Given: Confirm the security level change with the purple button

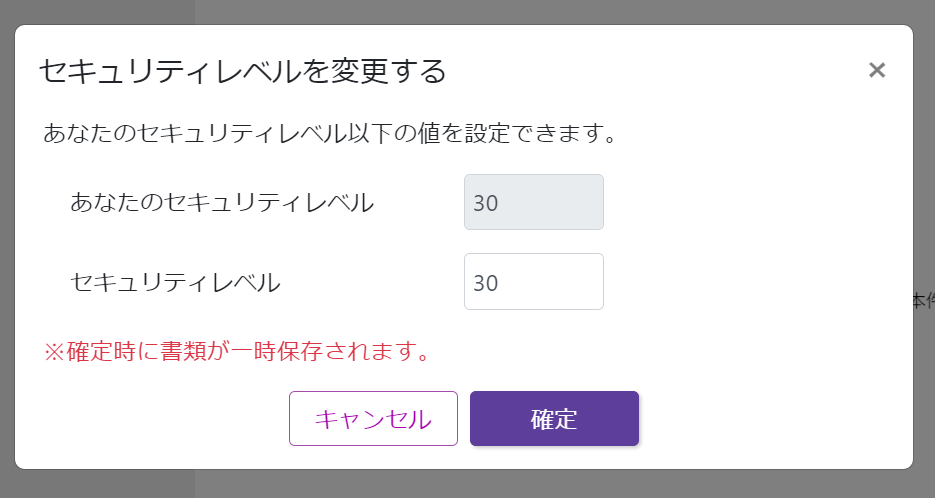Looking at the screenshot, I should coord(554,418).
